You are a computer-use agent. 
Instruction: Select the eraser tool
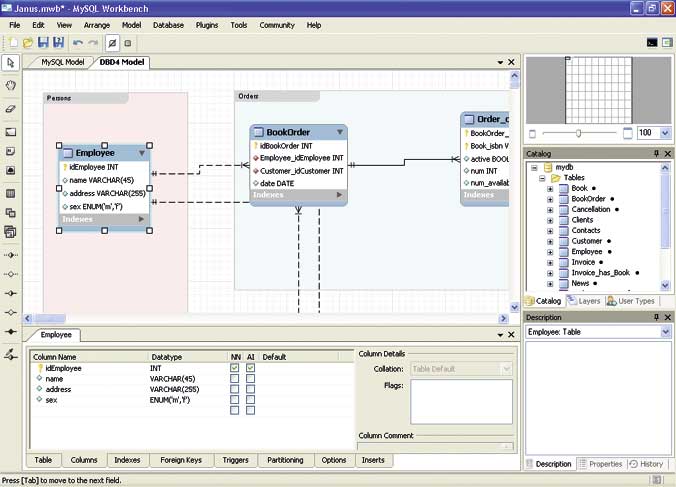(x=10, y=109)
